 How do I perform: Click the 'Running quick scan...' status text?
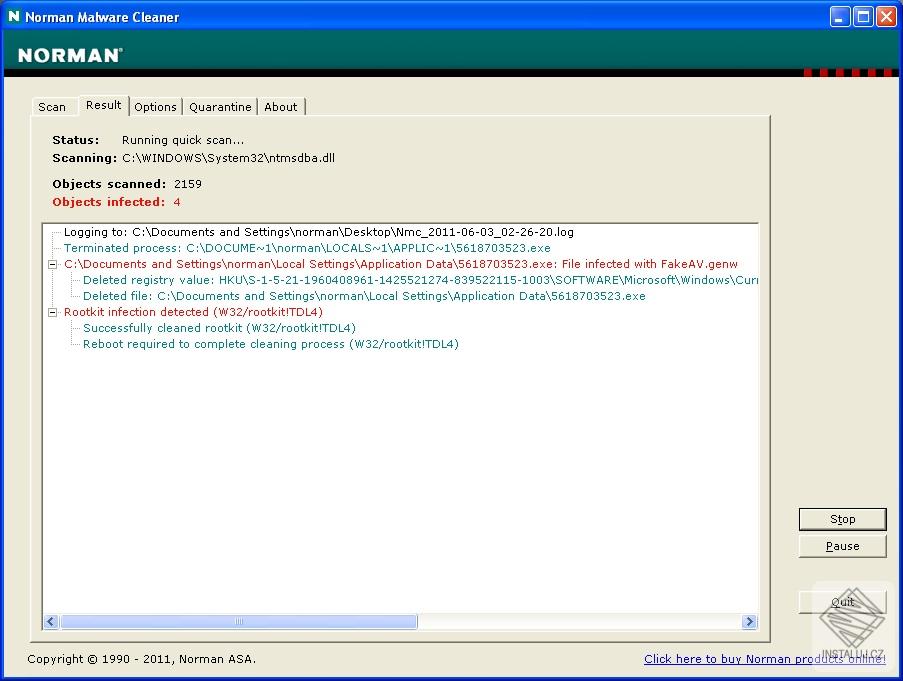click(x=183, y=140)
